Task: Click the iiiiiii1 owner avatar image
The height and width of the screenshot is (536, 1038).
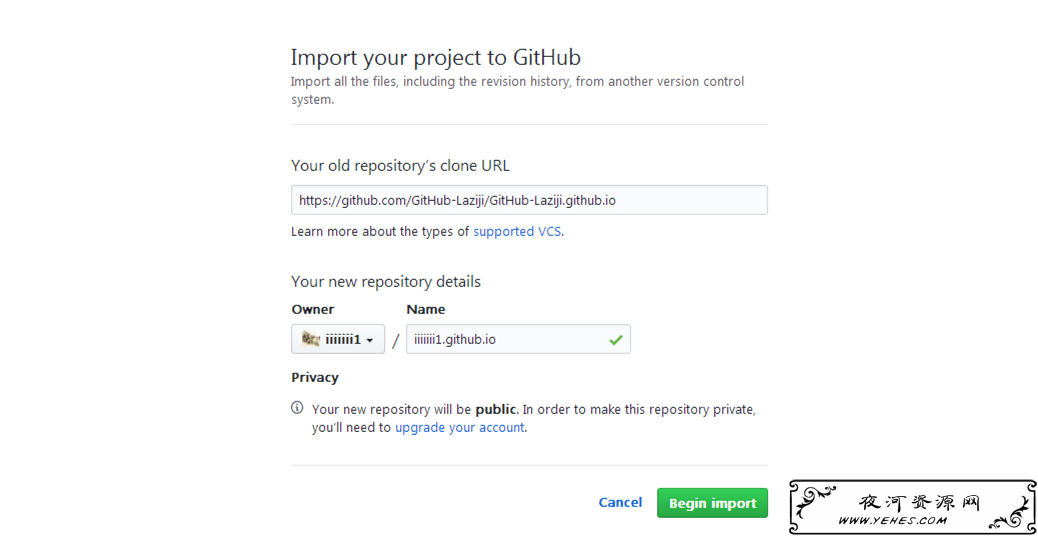Action: click(x=311, y=339)
